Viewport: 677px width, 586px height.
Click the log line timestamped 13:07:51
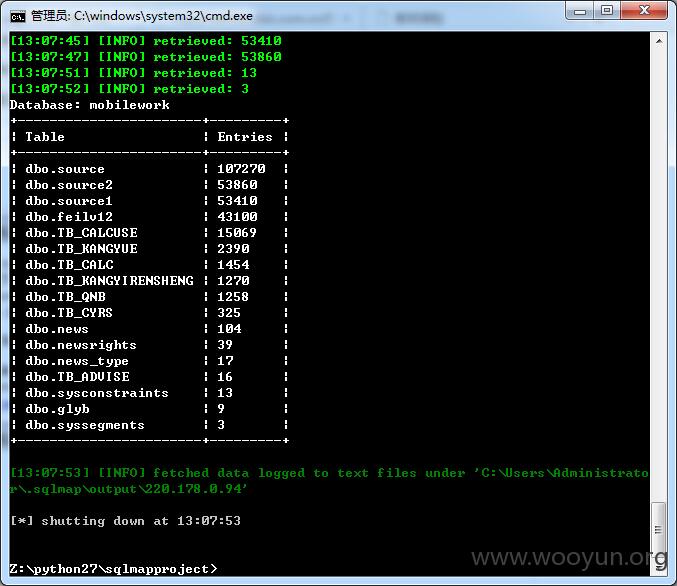pos(133,73)
